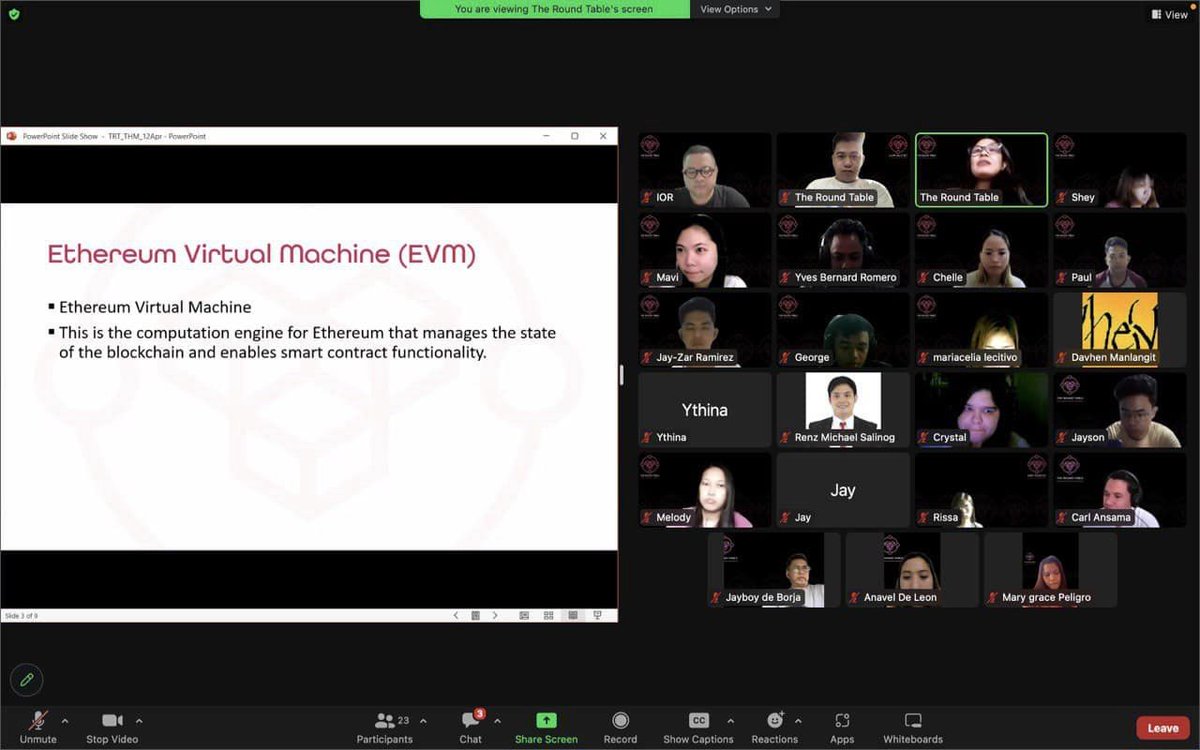
Task: Unmute the microphone
Action: 38,727
